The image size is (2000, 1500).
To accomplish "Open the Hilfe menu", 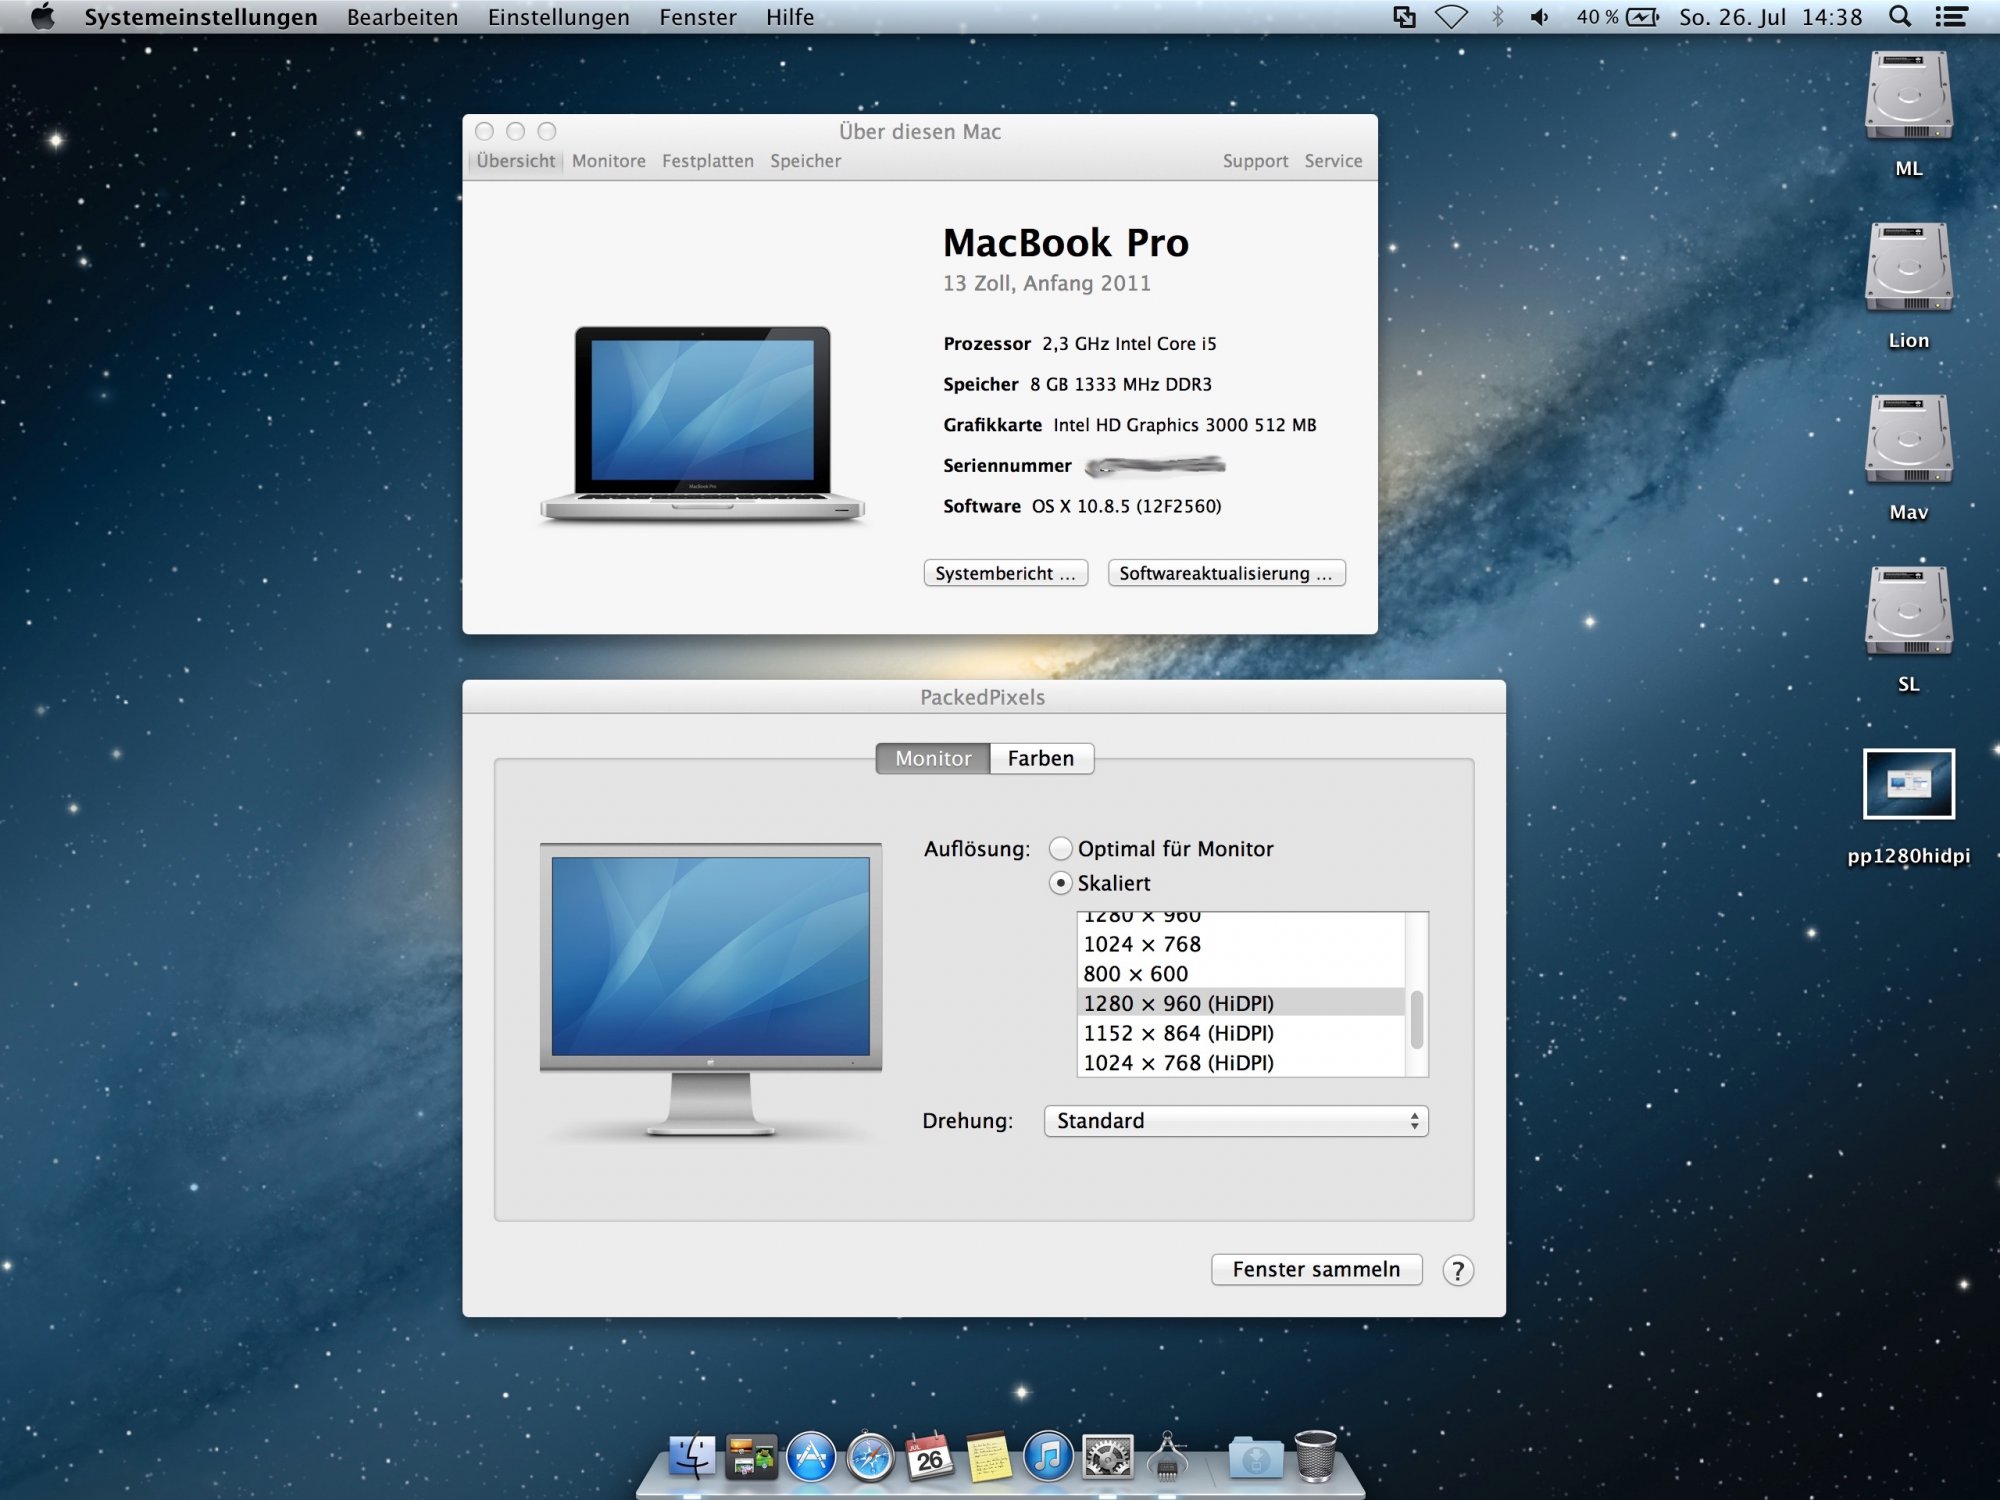I will click(x=789, y=17).
